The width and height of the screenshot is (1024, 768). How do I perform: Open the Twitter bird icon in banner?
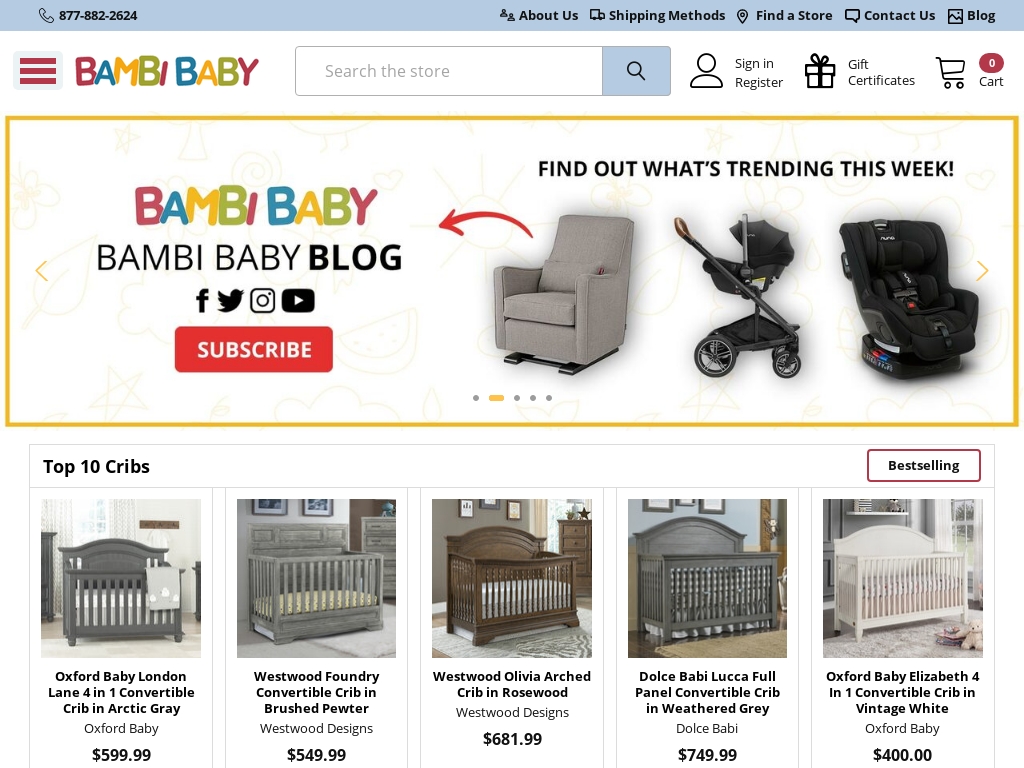tap(230, 300)
